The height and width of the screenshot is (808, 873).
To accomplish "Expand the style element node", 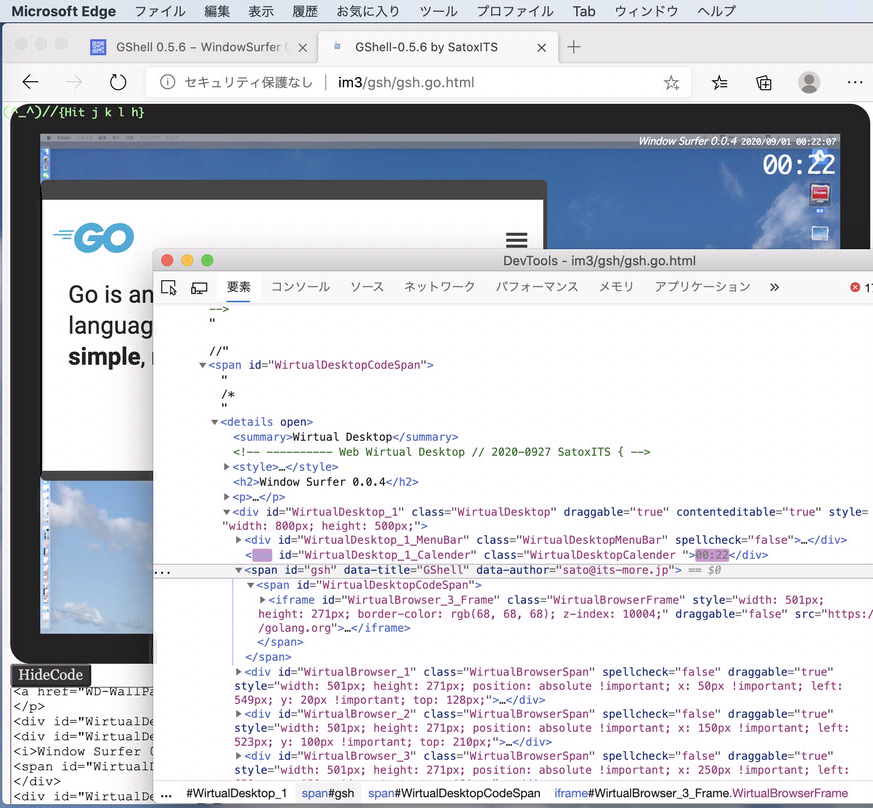I will (227, 467).
